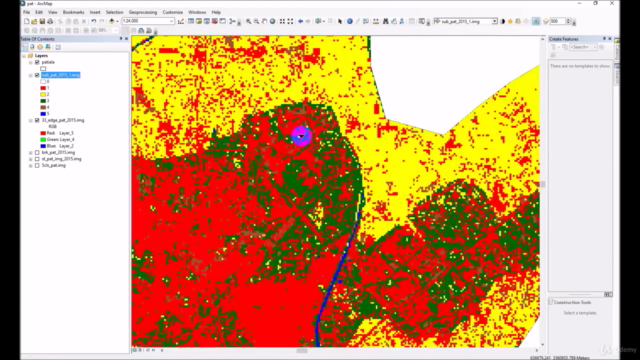The image size is (640, 360).
Task: Collapse the 33_edge_pat_2015.img layer legend
Action: 31,120
